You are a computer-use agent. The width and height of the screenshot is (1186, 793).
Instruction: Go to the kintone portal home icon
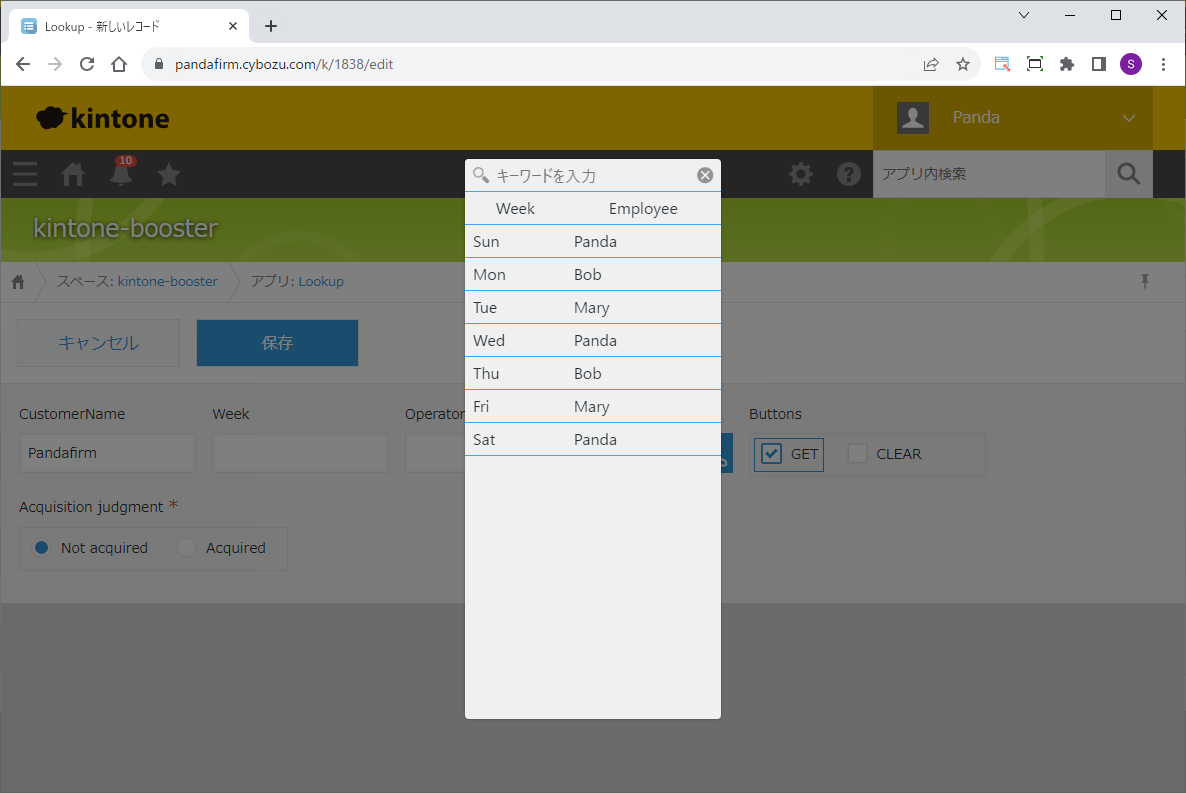coord(73,174)
